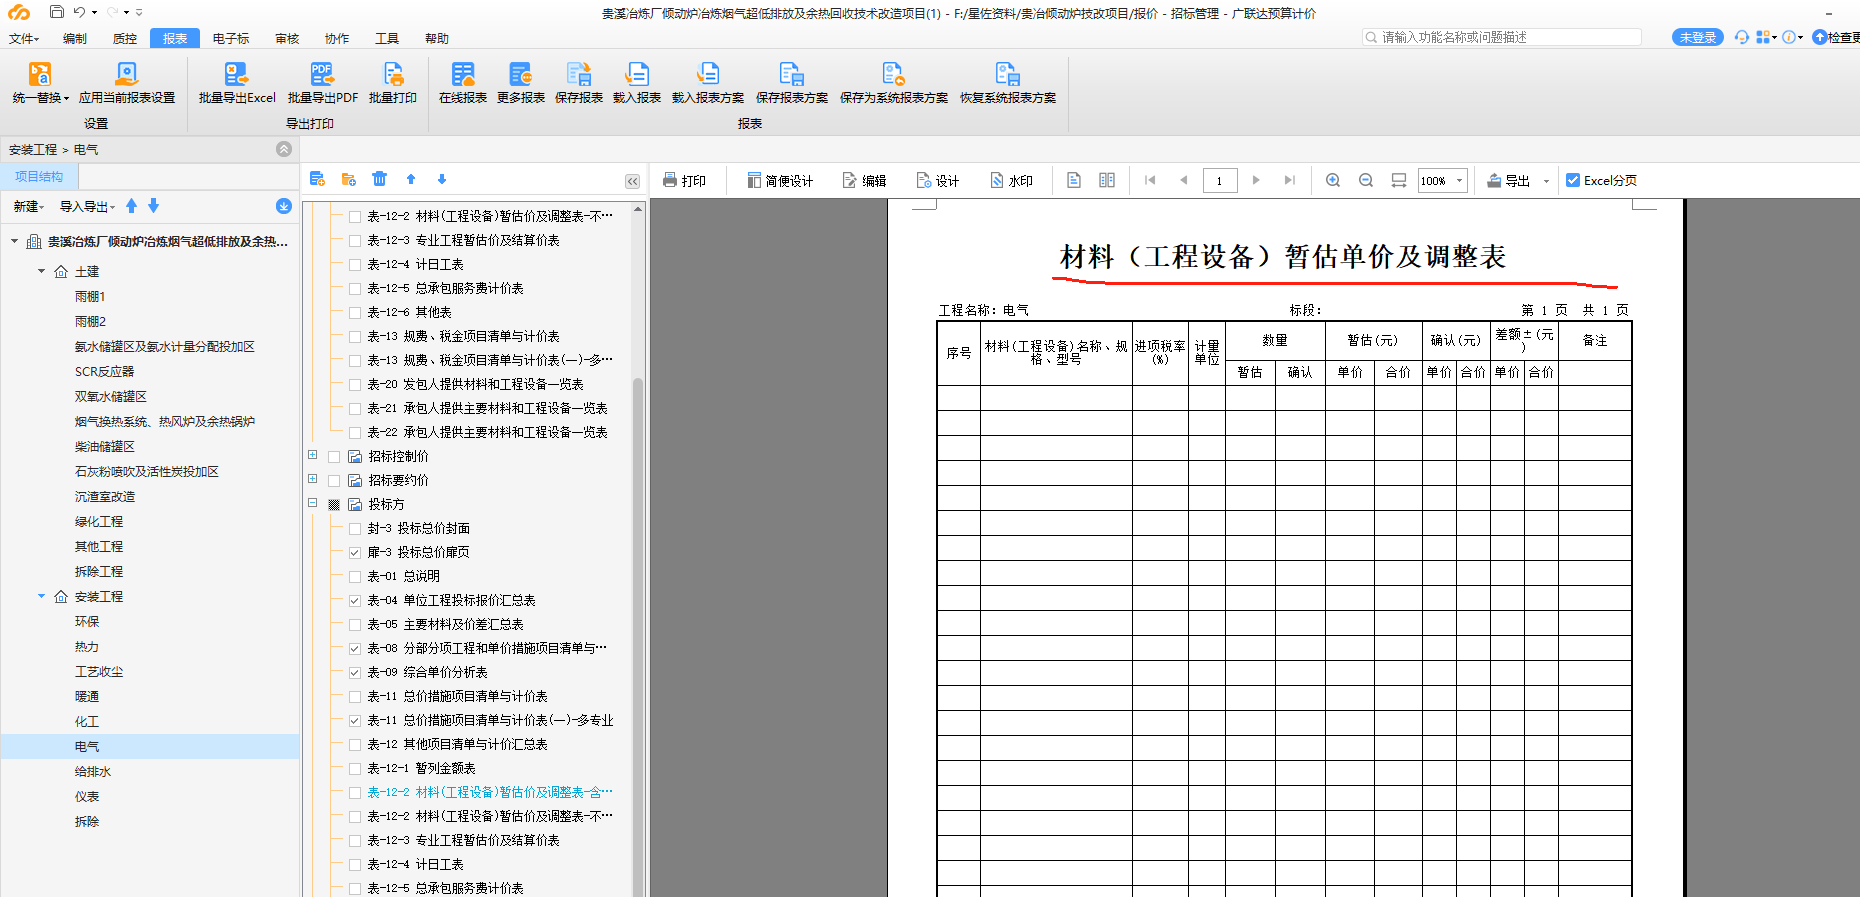
Task: Check 表-12-1 暂列金额表
Action: click(355, 768)
